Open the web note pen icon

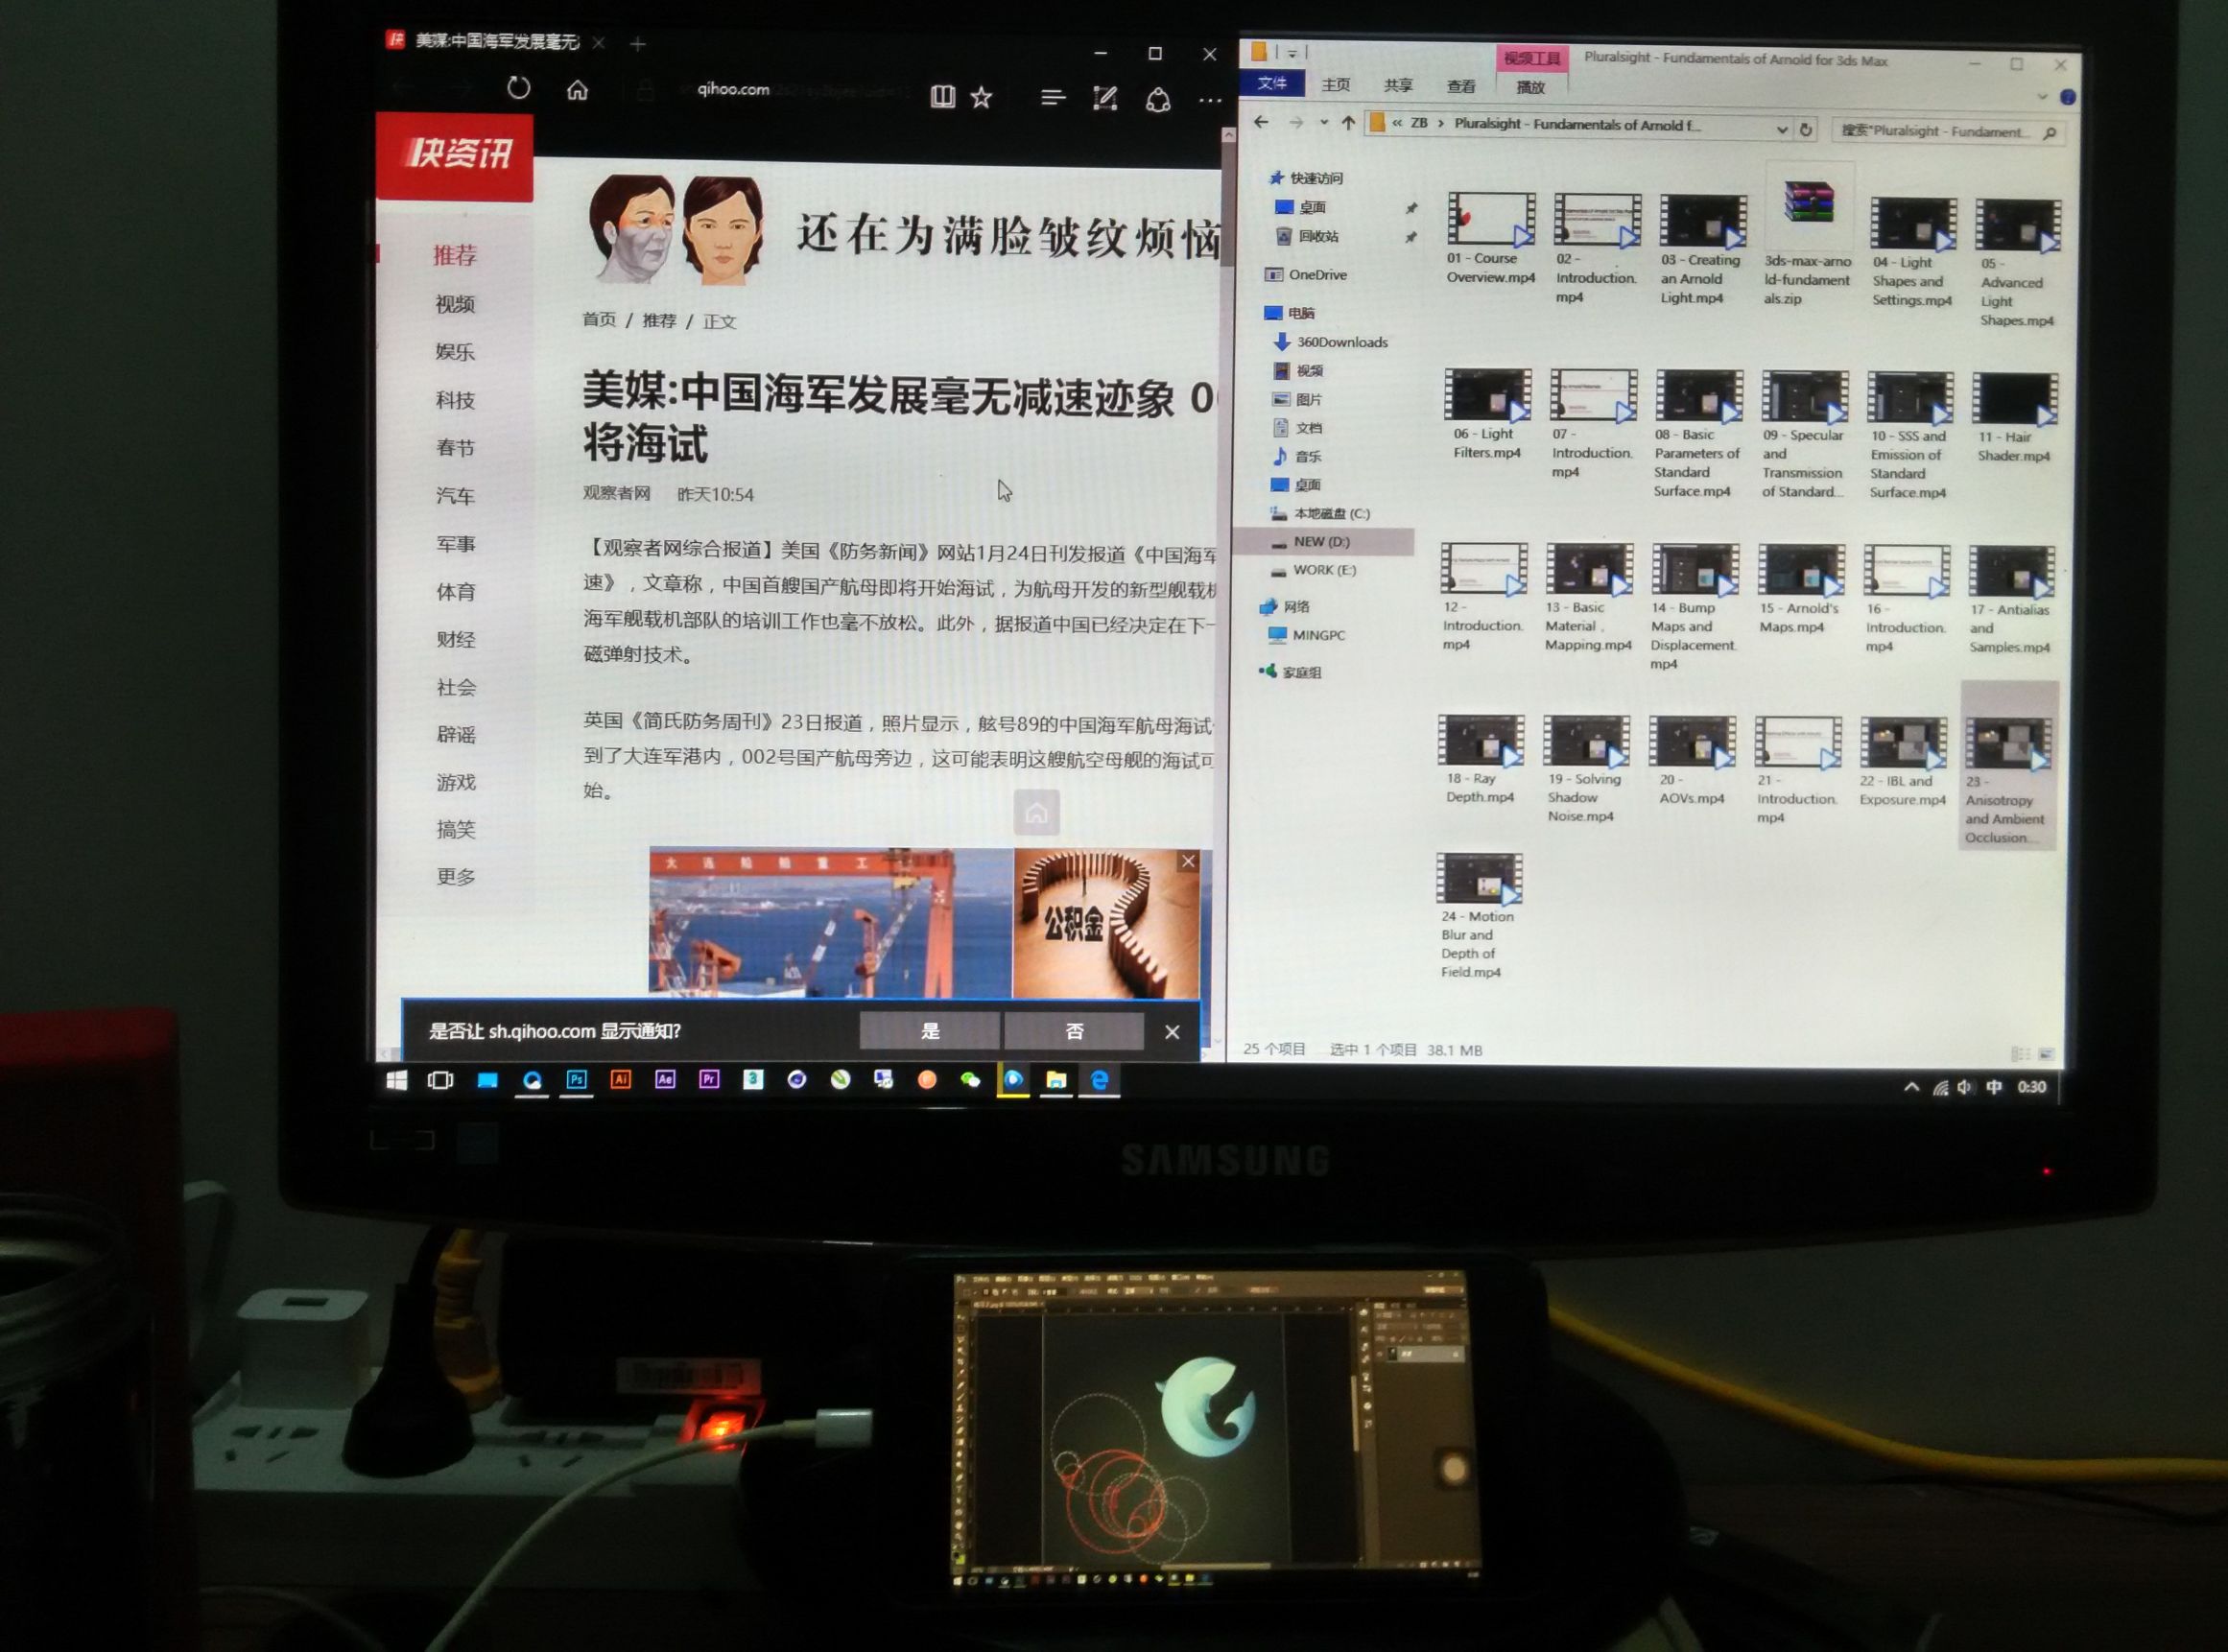(x=1105, y=98)
